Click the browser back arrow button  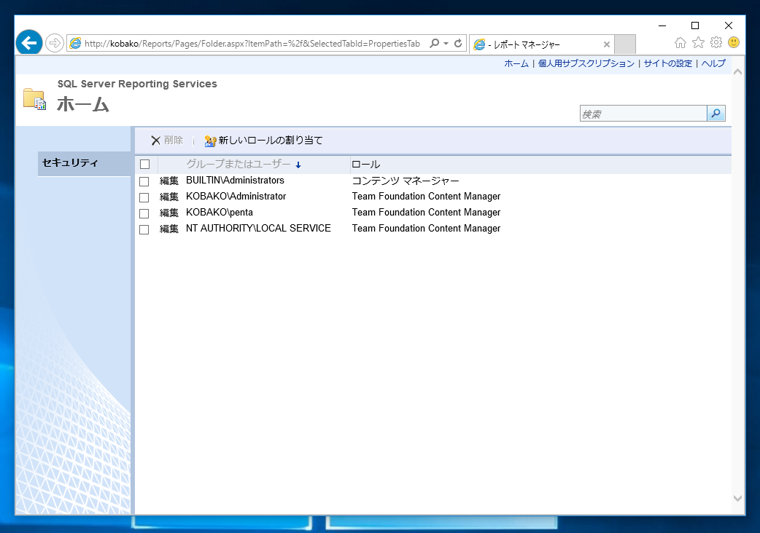point(29,43)
